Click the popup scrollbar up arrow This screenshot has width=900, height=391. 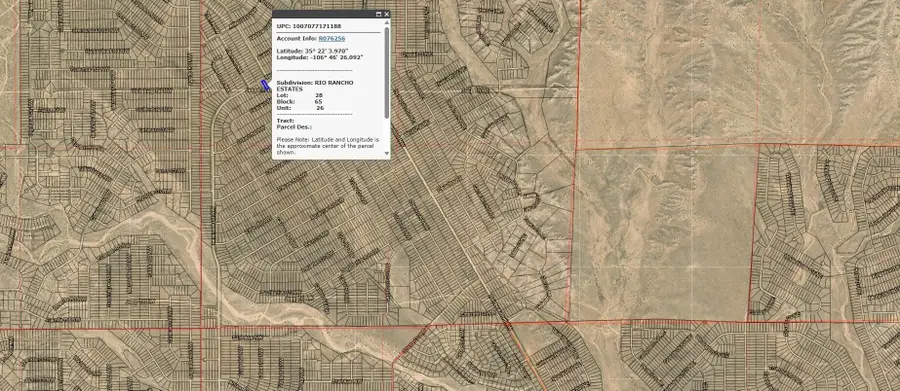(x=386, y=24)
